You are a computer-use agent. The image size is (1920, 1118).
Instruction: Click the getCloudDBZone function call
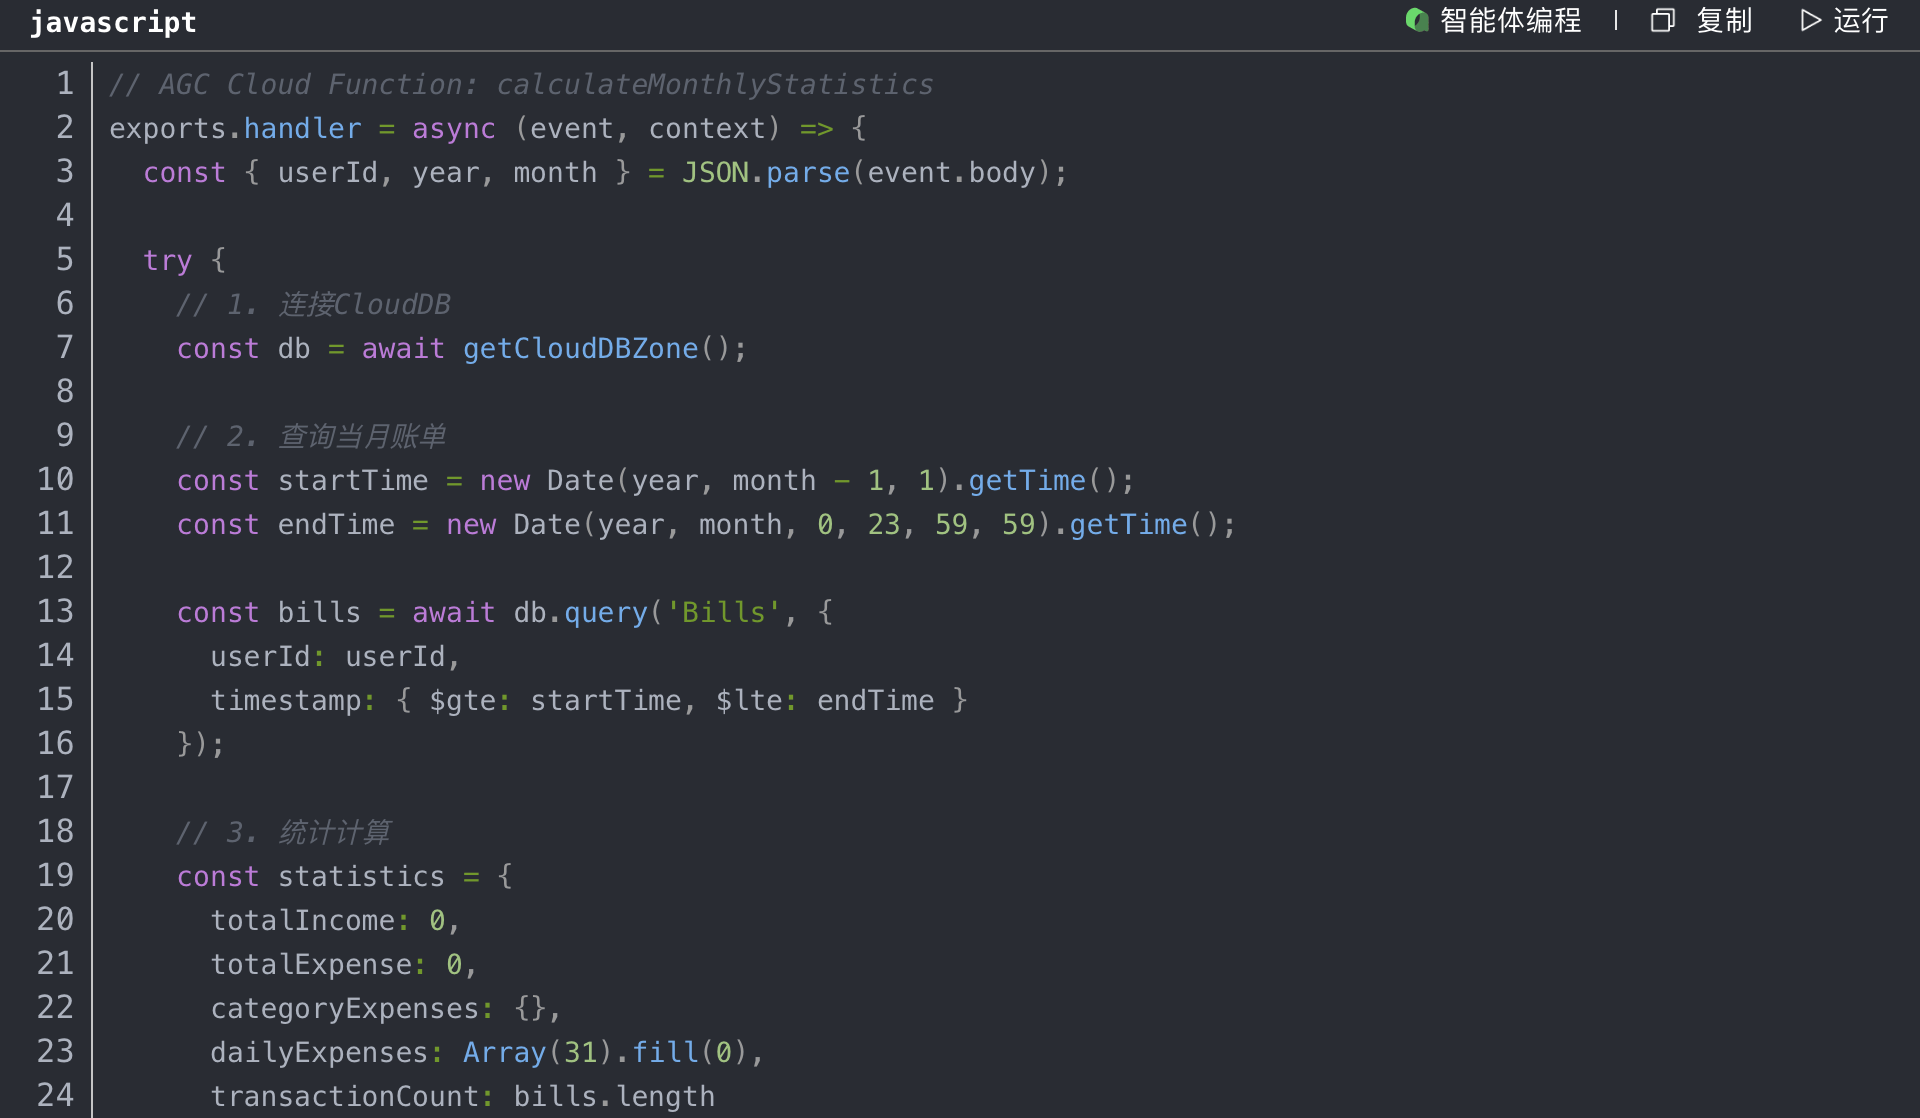pos(580,348)
